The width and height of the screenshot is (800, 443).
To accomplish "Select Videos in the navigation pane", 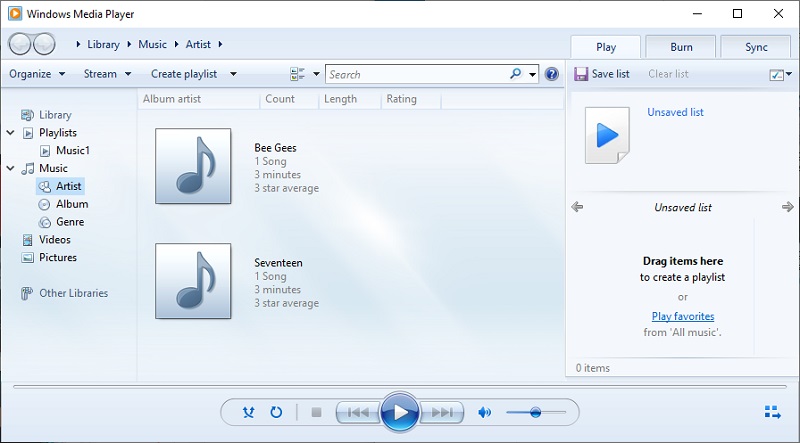I will point(55,240).
